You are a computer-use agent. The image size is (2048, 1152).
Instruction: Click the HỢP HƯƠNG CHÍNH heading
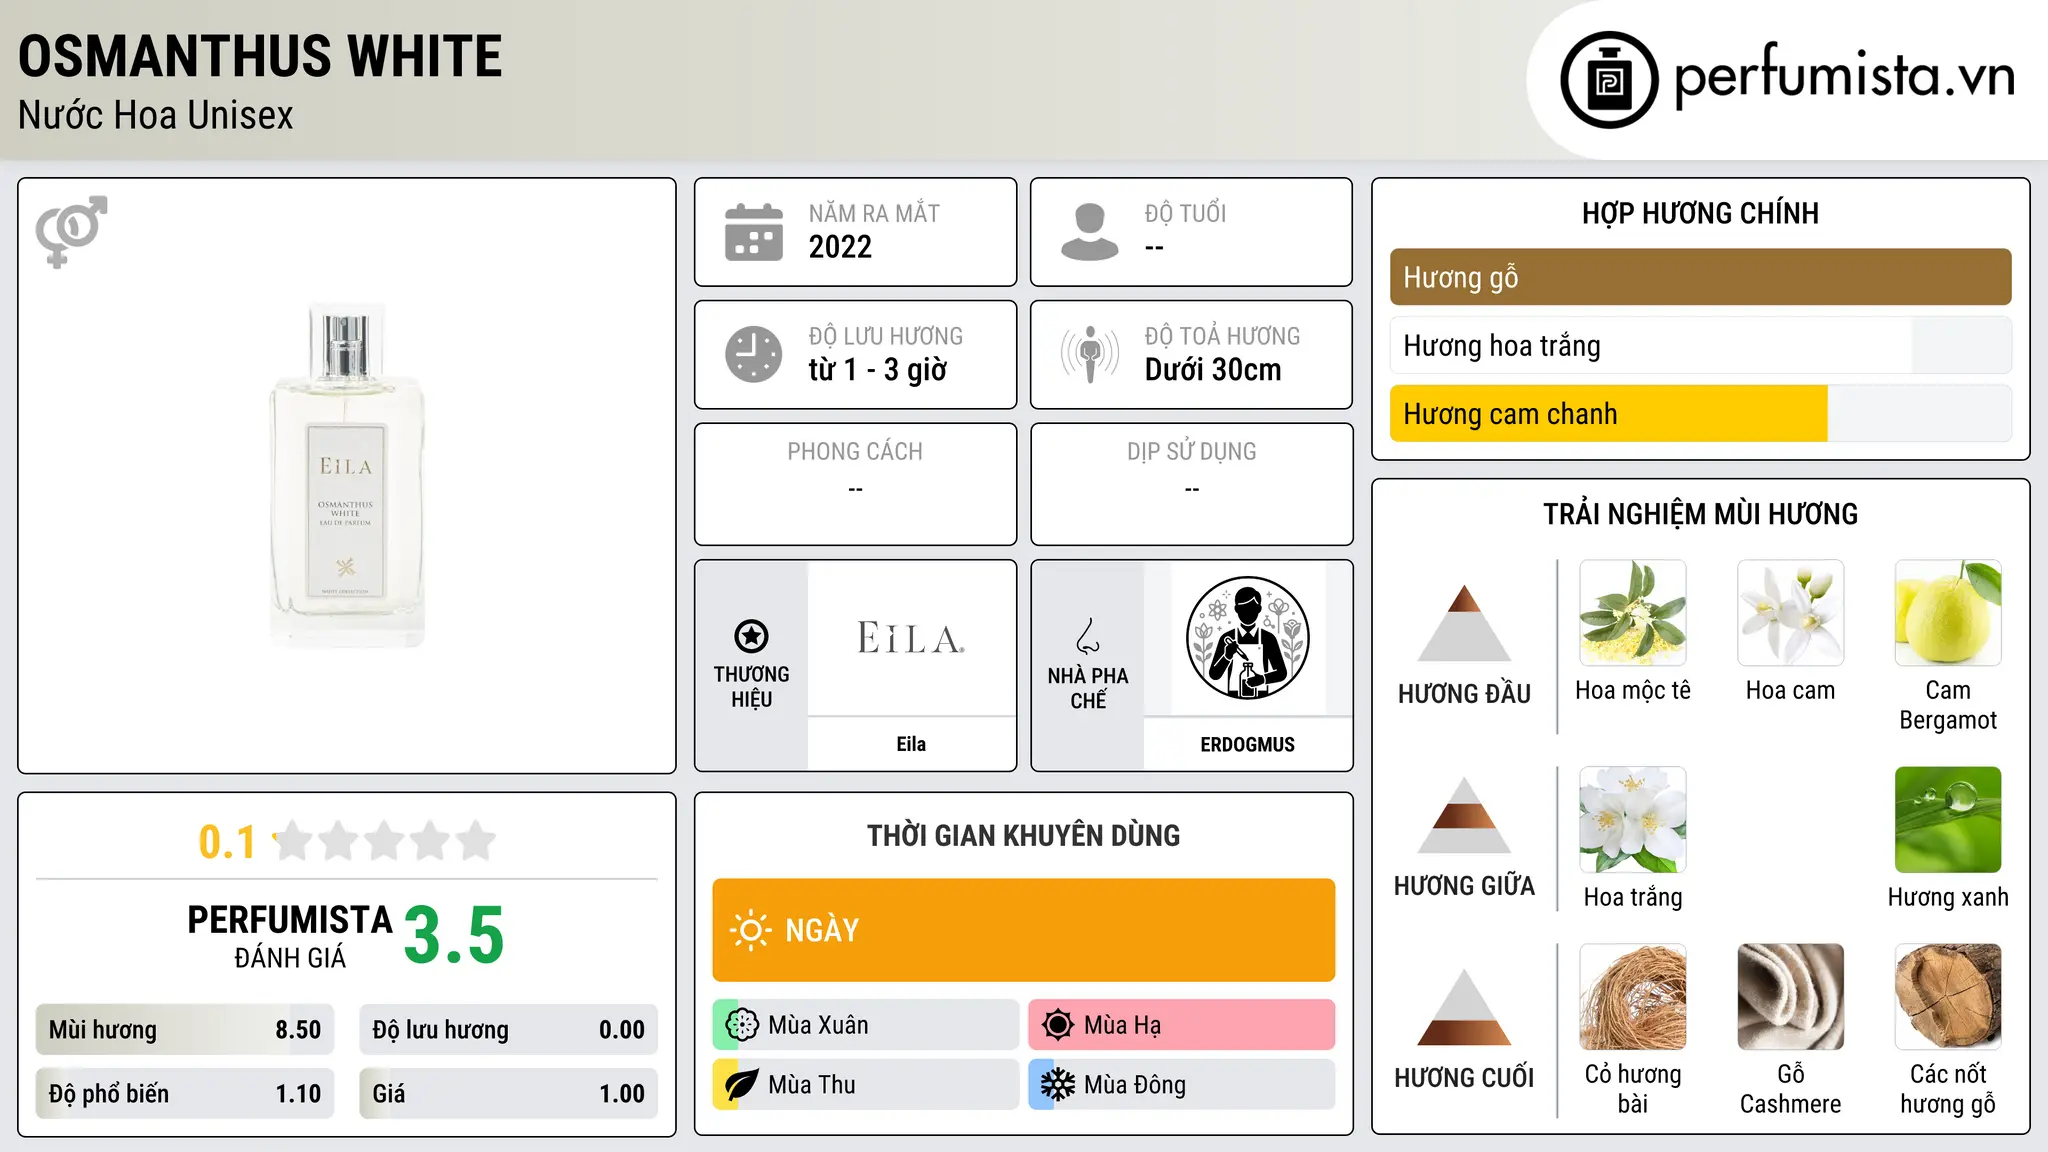tap(1700, 214)
